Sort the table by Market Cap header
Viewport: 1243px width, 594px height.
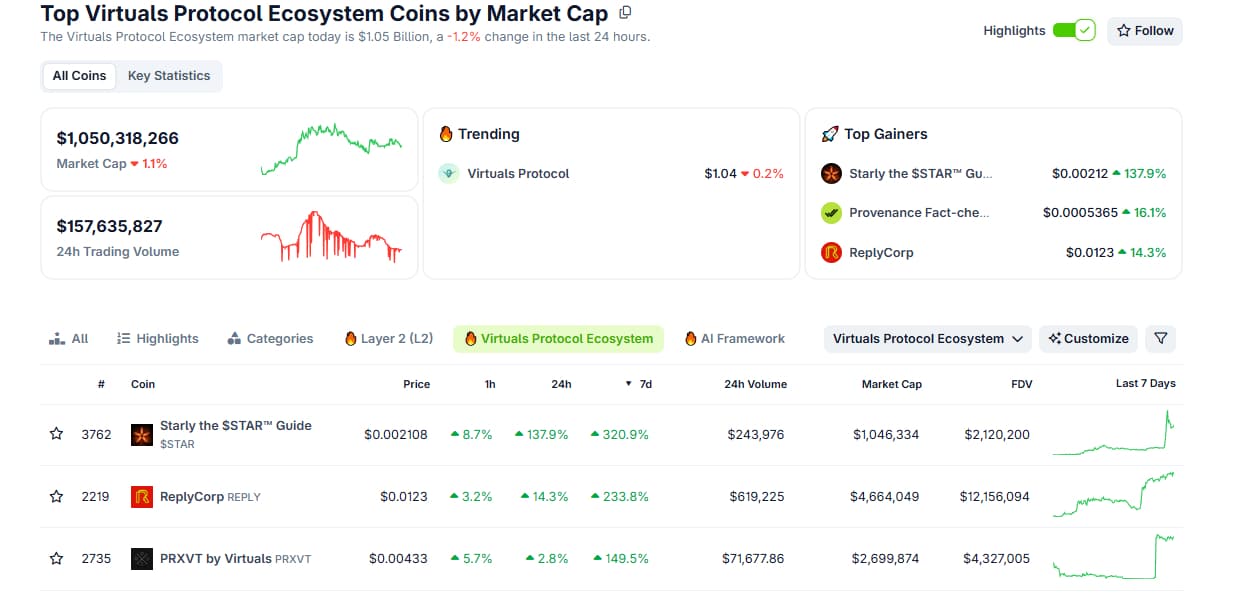tap(891, 384)
